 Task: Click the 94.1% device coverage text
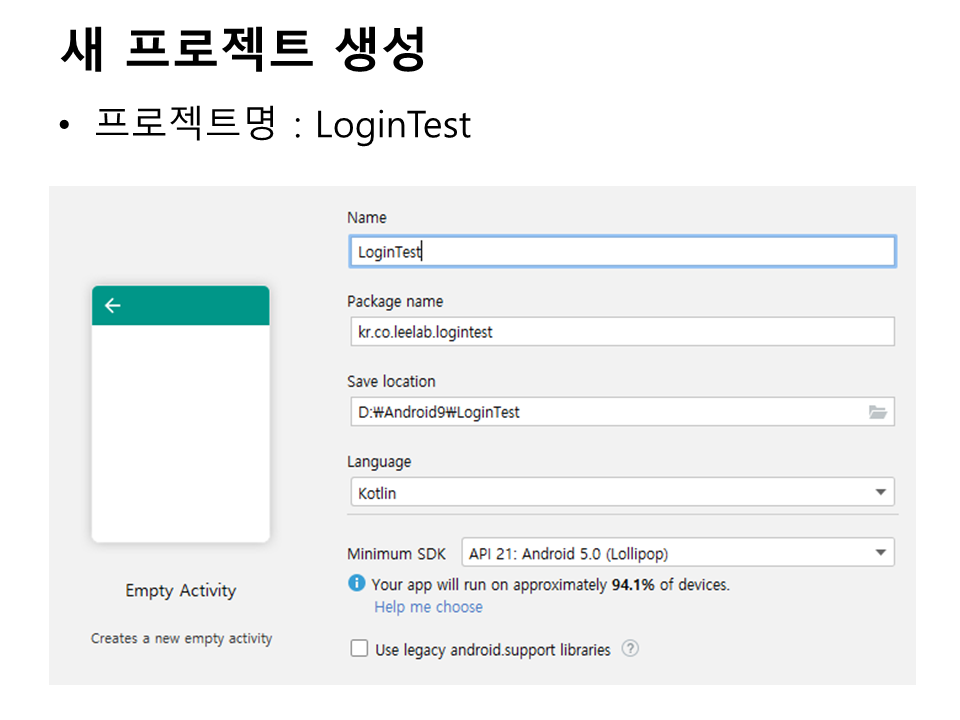632,584
